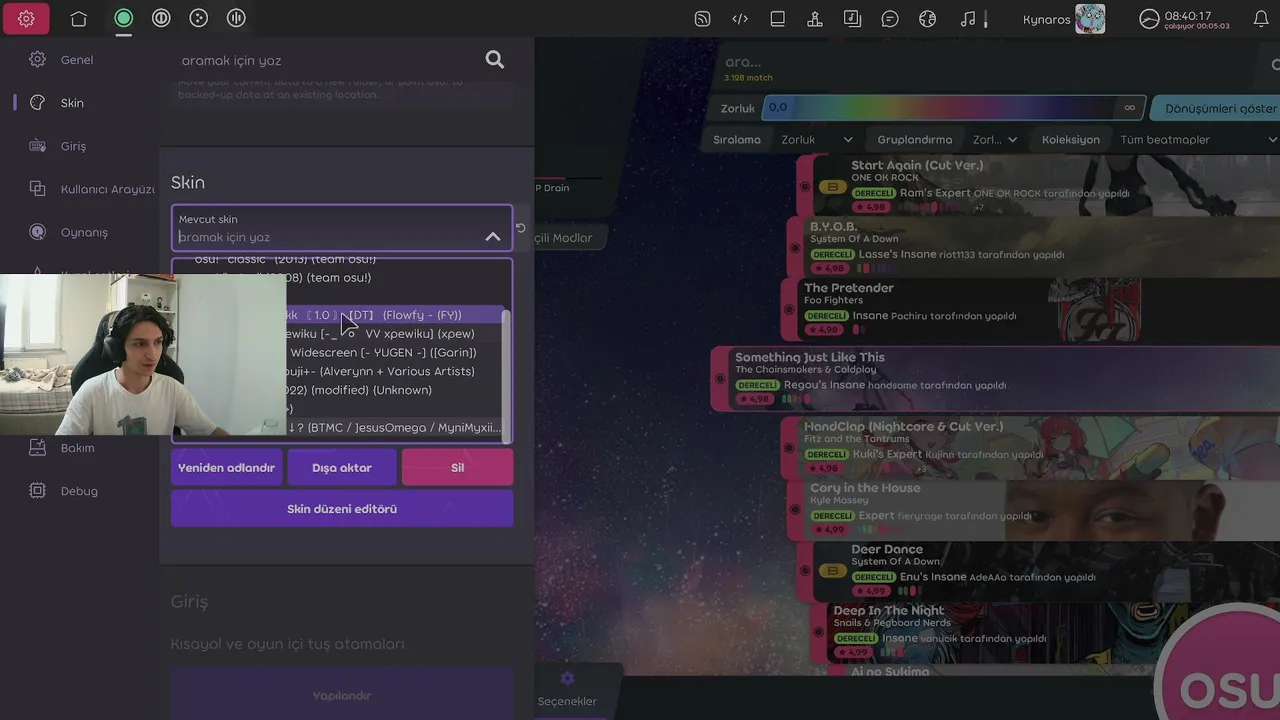1280x720 pixels.
Task: Click the magnifier icon in settings search
Action: pos(495,60)
